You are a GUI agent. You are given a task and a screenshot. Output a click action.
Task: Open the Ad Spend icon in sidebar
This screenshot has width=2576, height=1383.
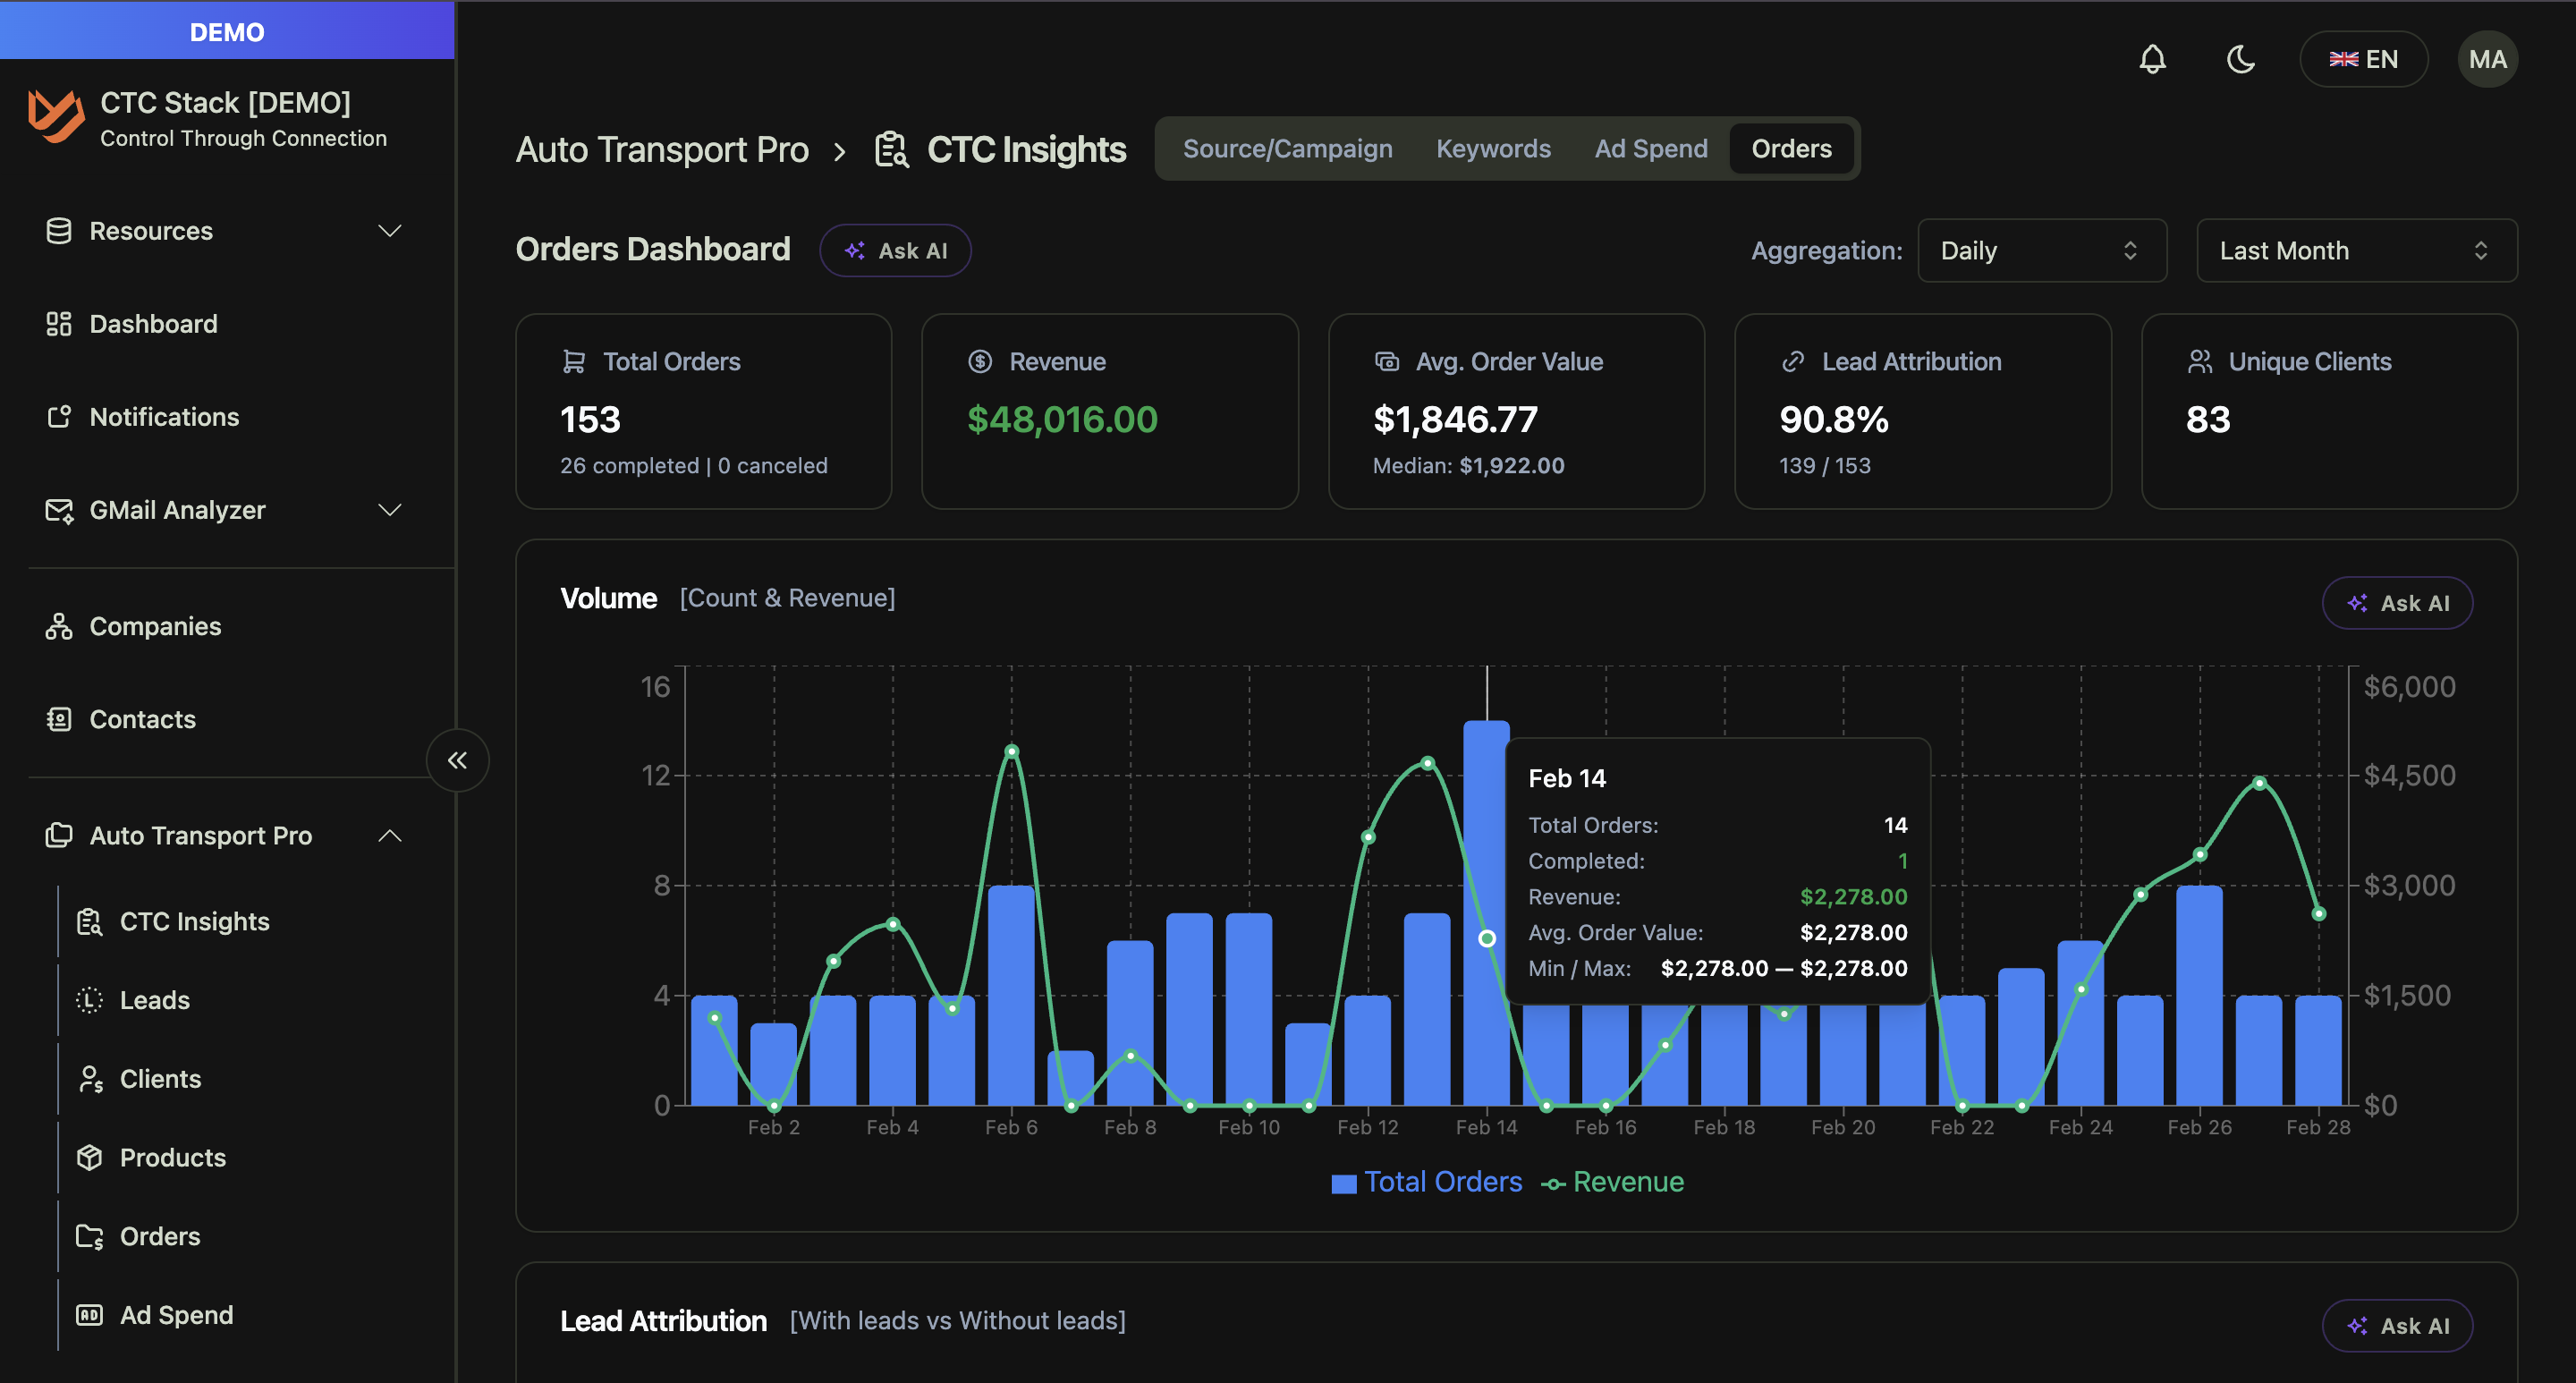click(x=89, y=1314)
